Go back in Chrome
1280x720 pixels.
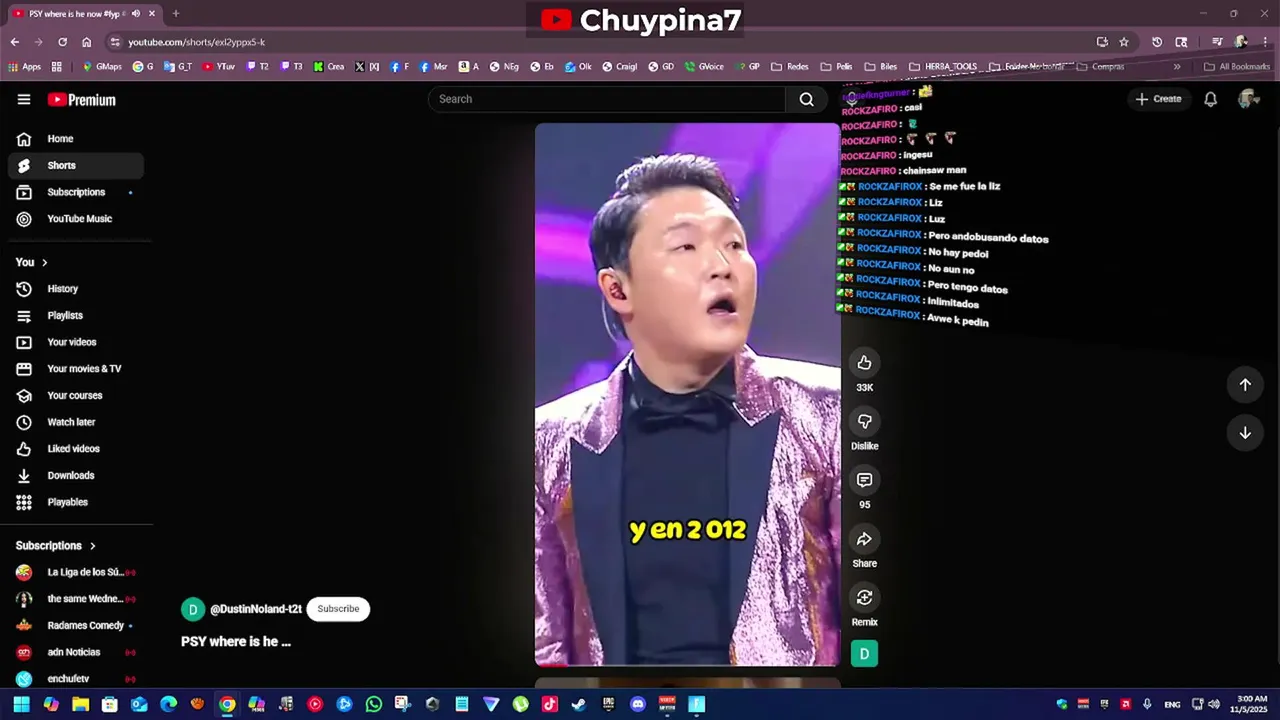coord(14,42)
